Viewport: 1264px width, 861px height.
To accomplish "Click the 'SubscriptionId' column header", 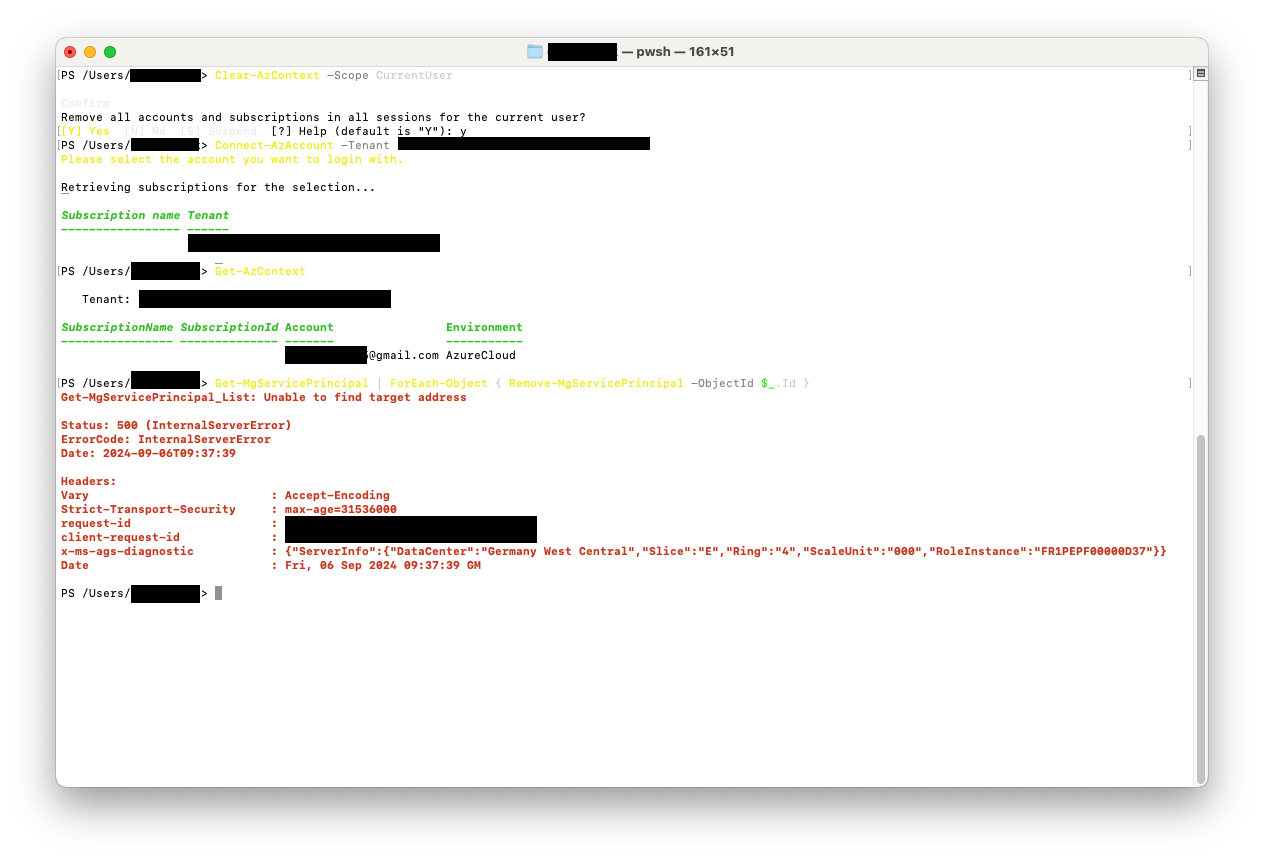I will (x=229, y=328).
